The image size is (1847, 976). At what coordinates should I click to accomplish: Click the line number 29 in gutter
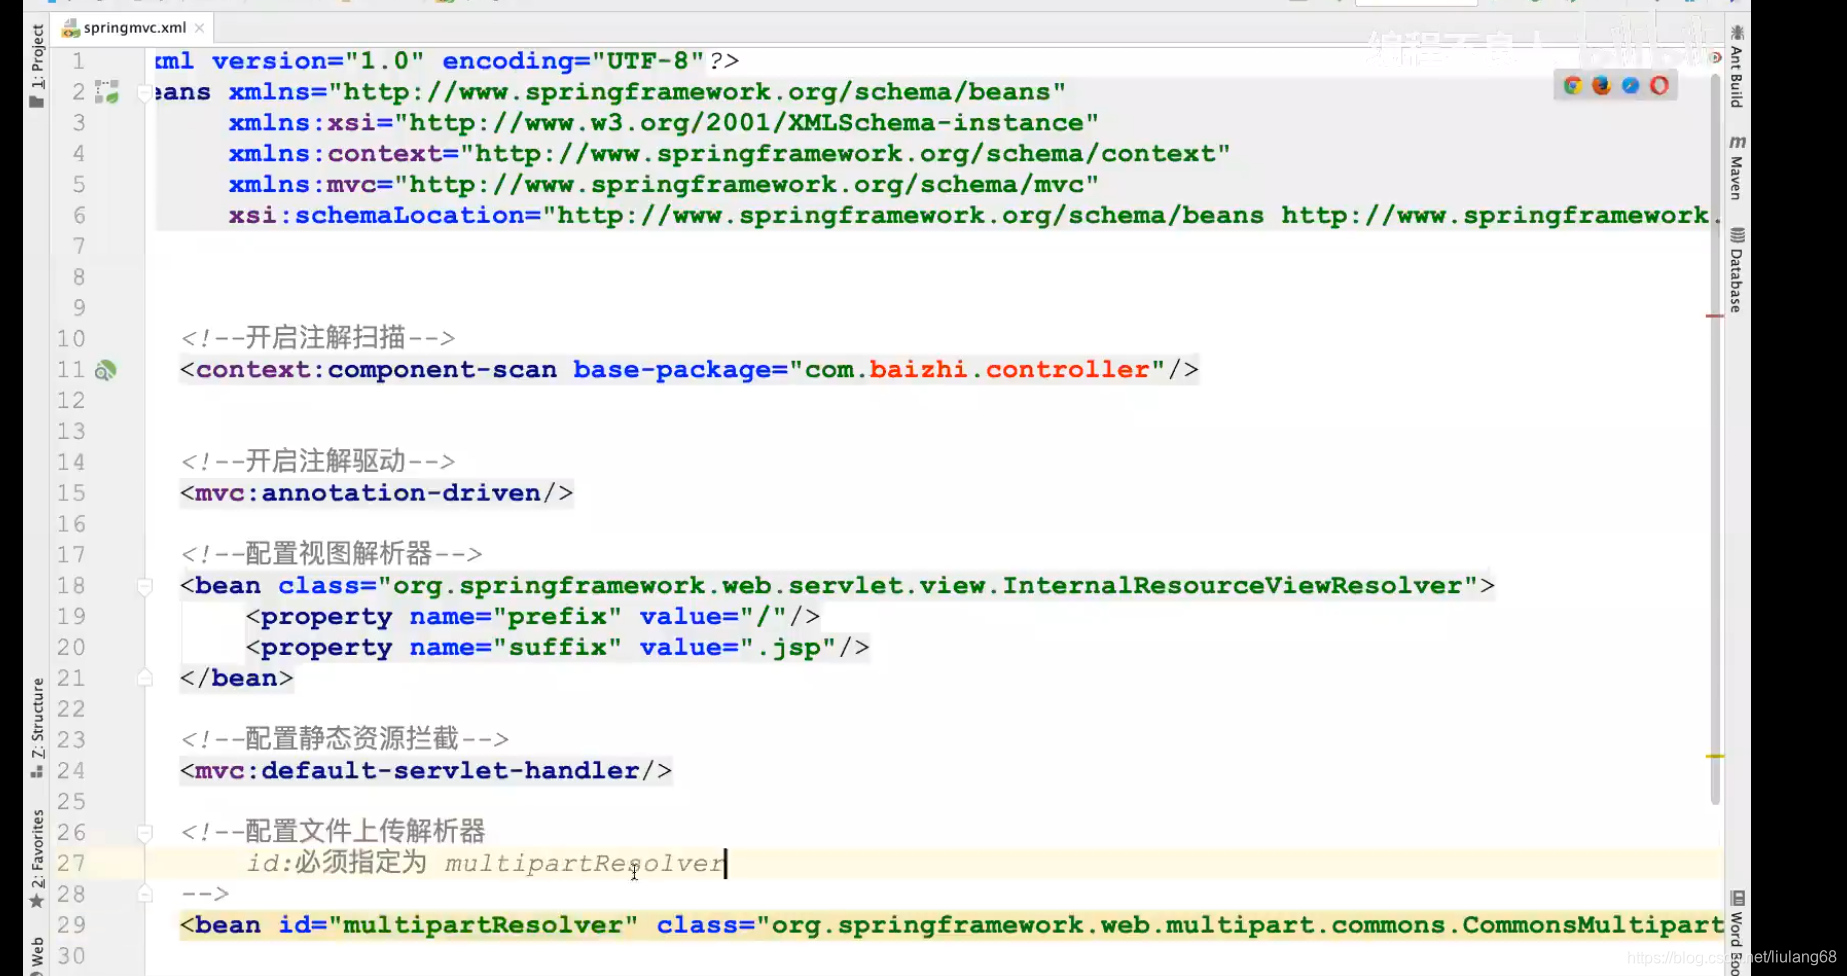[x=71, y=925]
